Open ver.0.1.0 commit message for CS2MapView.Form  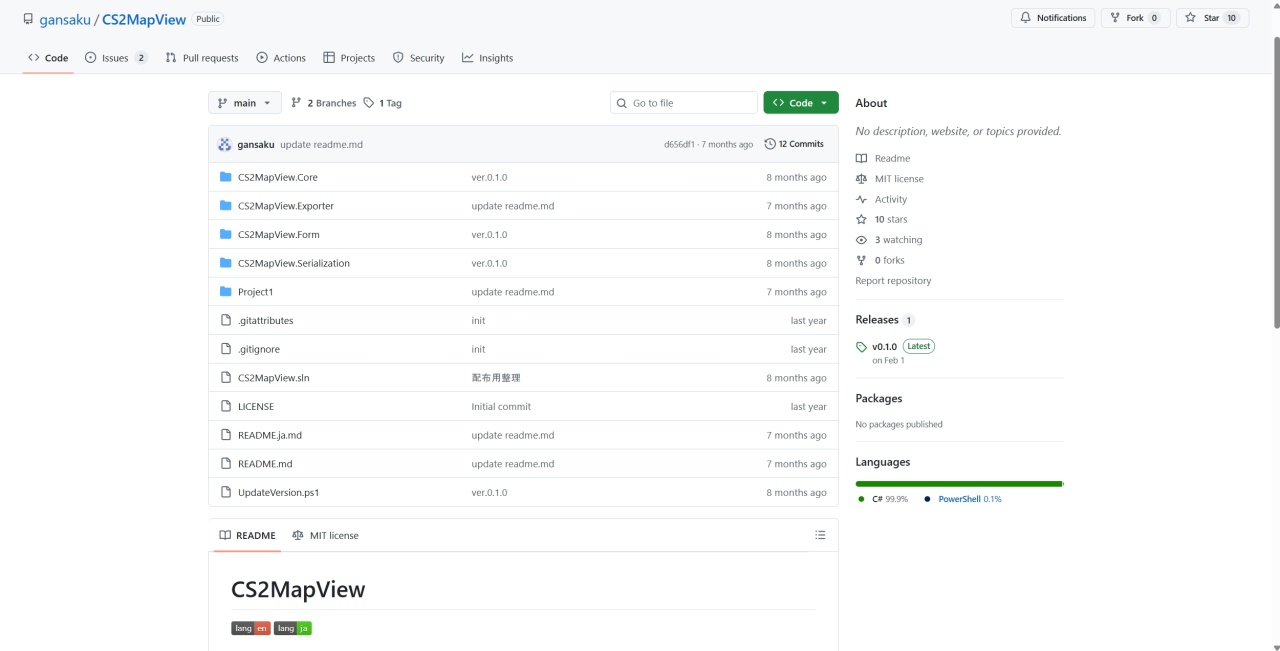pyautogui.click(x=490, y=235)
